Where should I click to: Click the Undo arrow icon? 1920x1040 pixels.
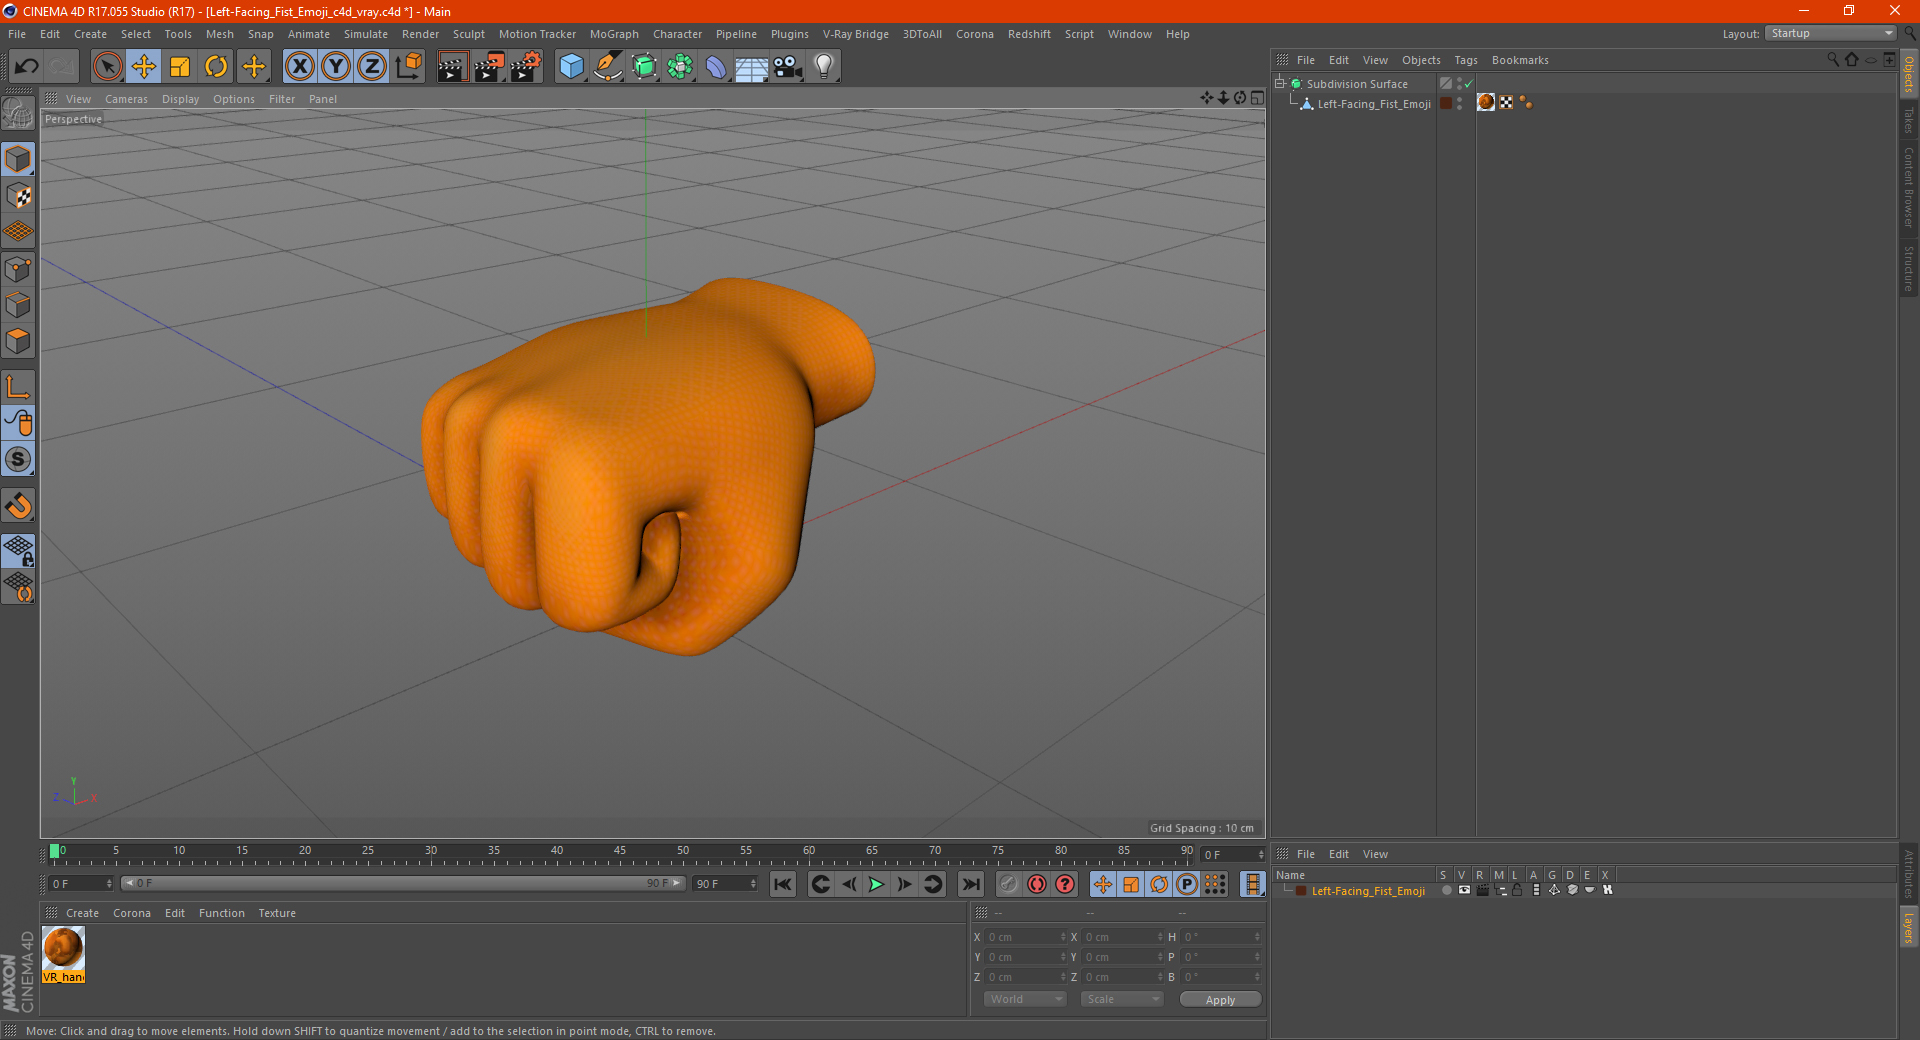click(27, 67)
